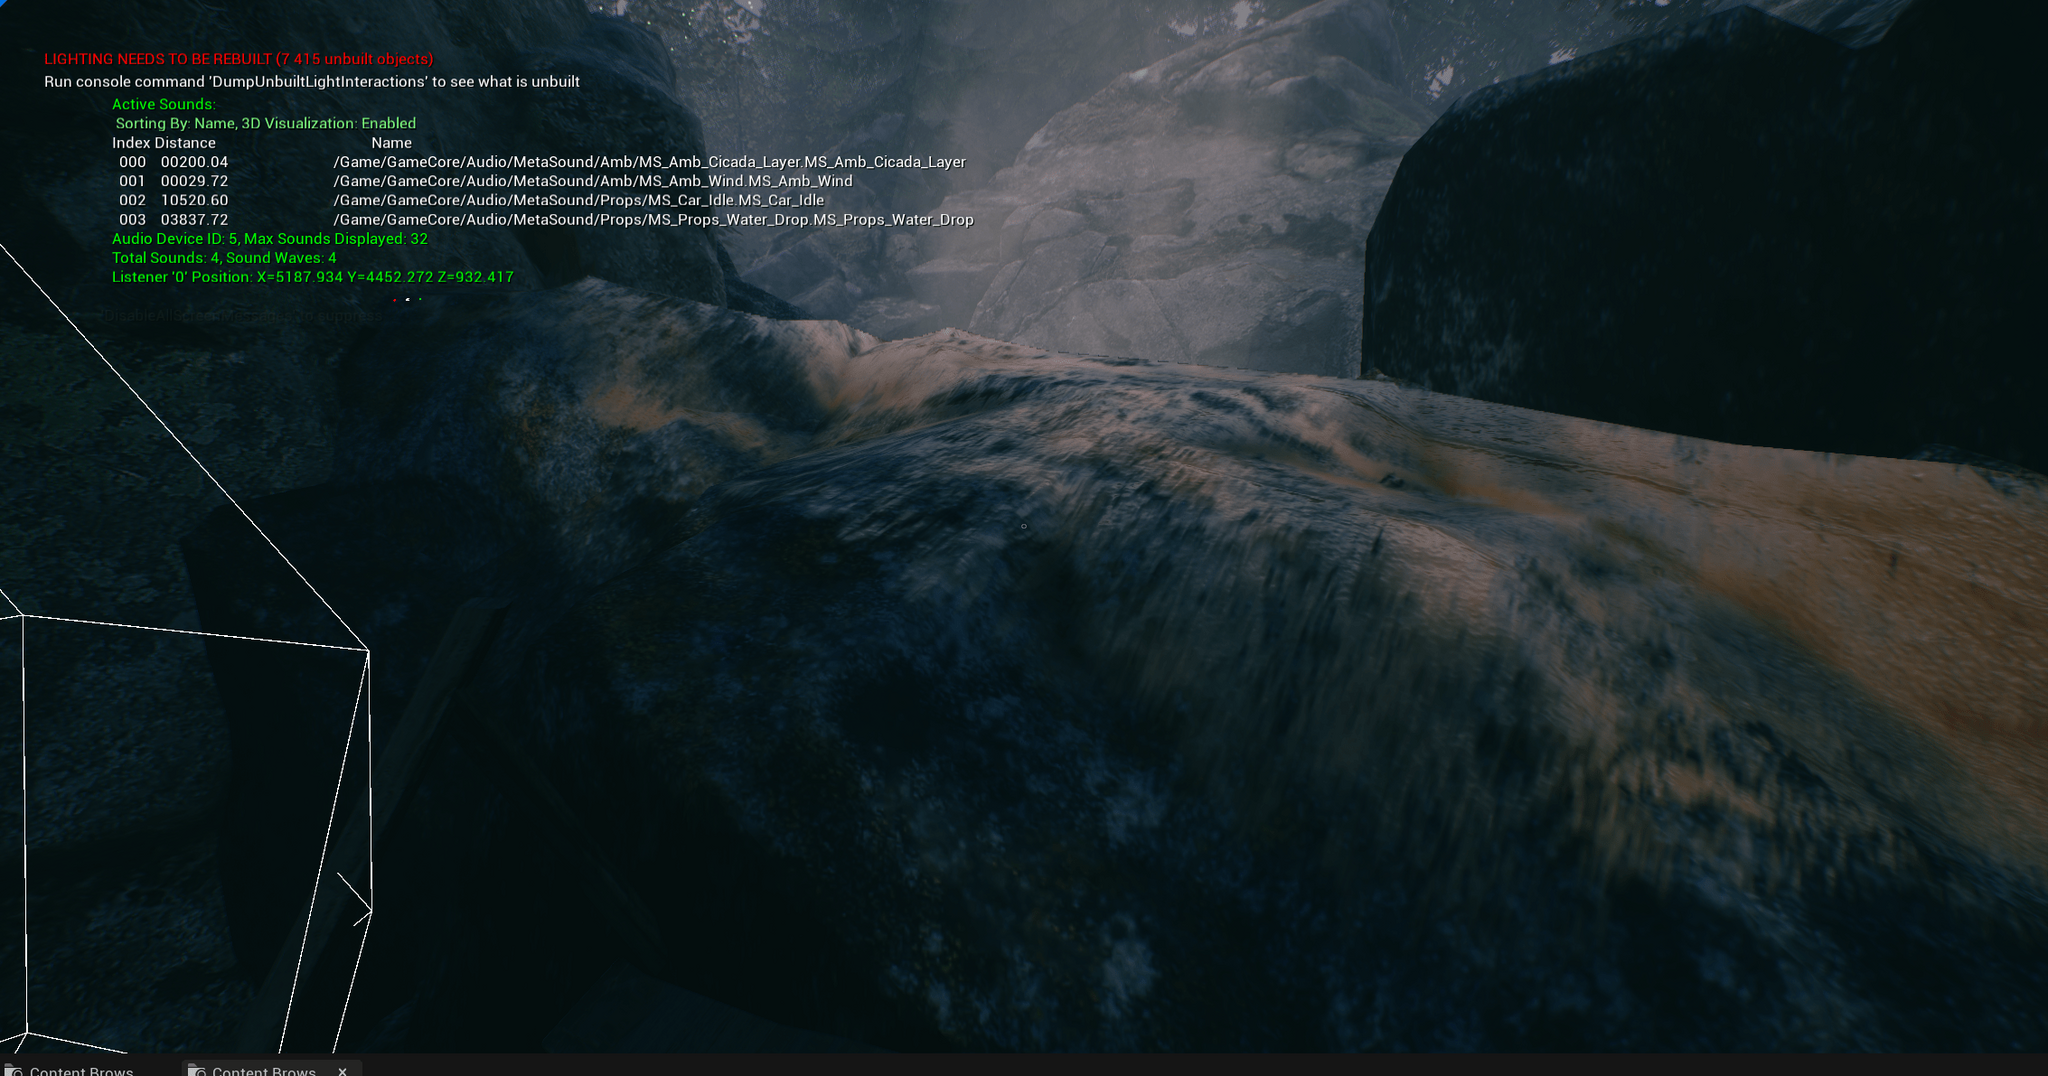Click 'Total Sounds: 4, Sound Waves: 4' line
This screenshot has width=2048, height=1076.
[224, 258]
